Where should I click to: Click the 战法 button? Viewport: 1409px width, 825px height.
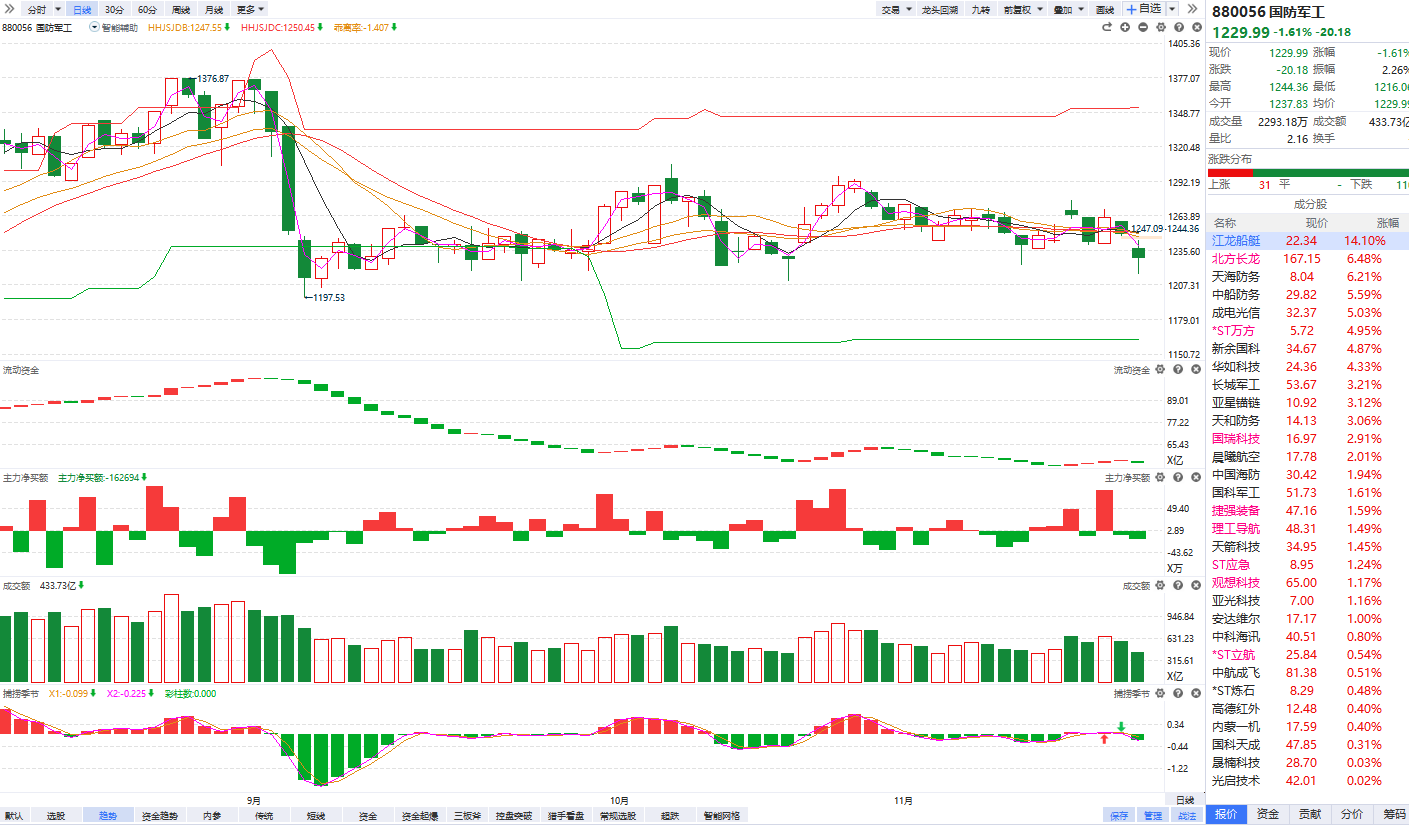click(x=1186, y=816)
